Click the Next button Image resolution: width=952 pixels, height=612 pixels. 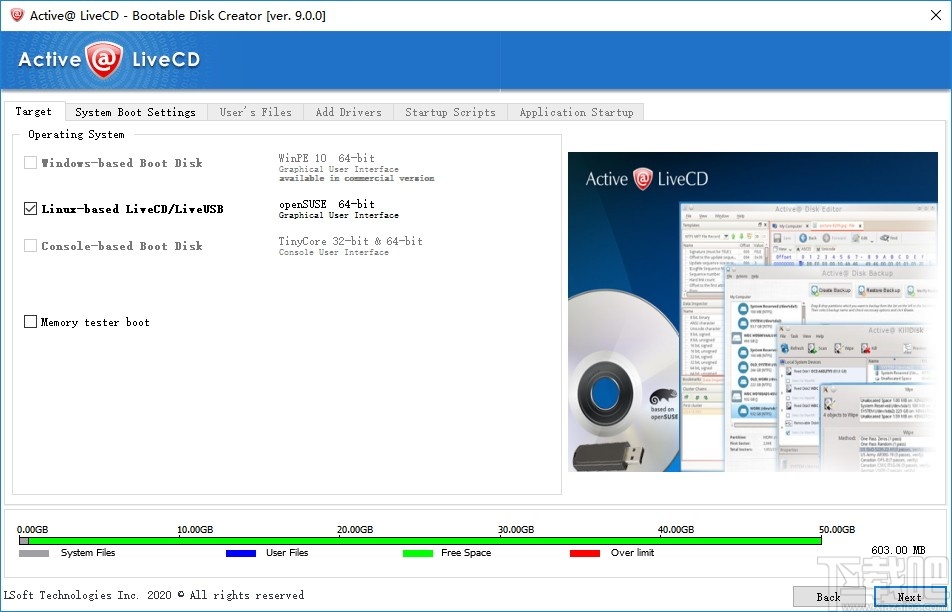coord(909,596)
